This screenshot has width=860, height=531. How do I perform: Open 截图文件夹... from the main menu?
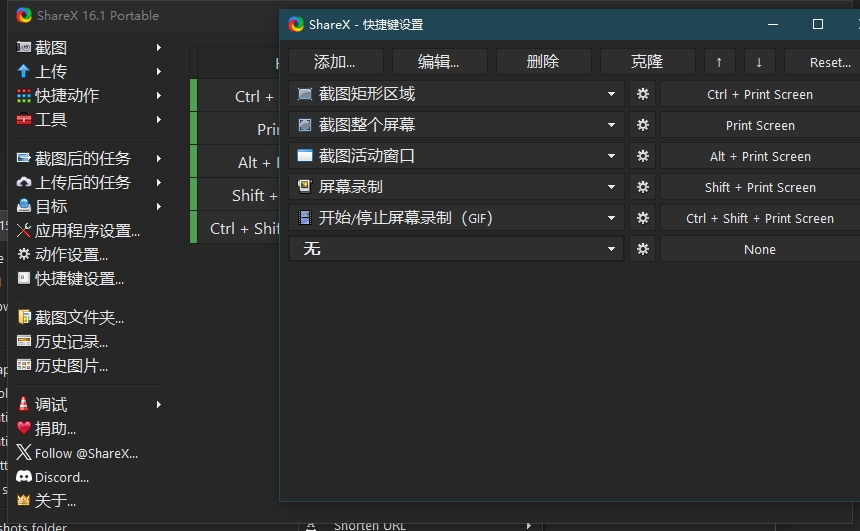click(90, 317)
